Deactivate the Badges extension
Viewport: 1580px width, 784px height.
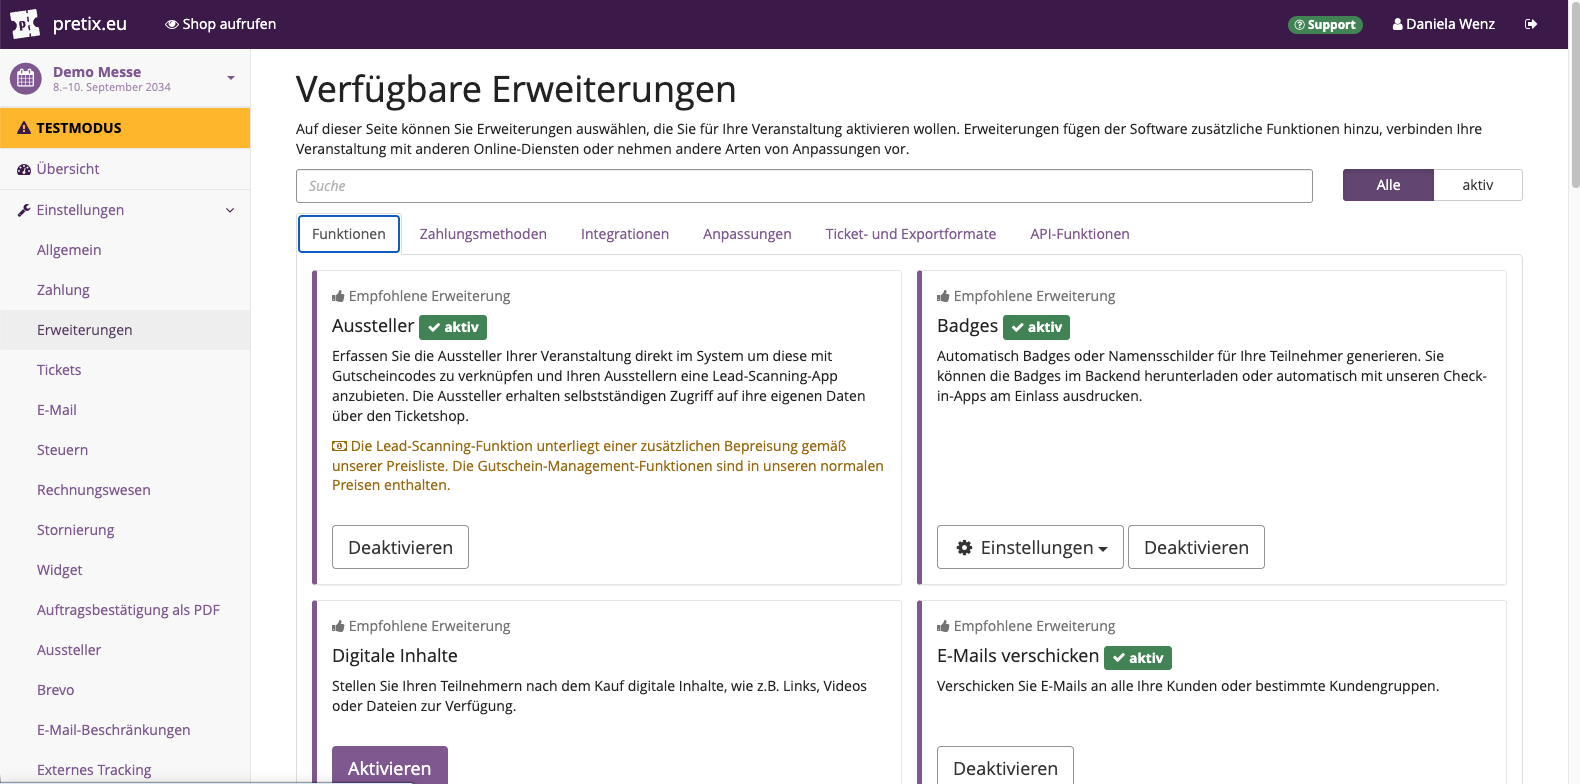coord(1196,547)
